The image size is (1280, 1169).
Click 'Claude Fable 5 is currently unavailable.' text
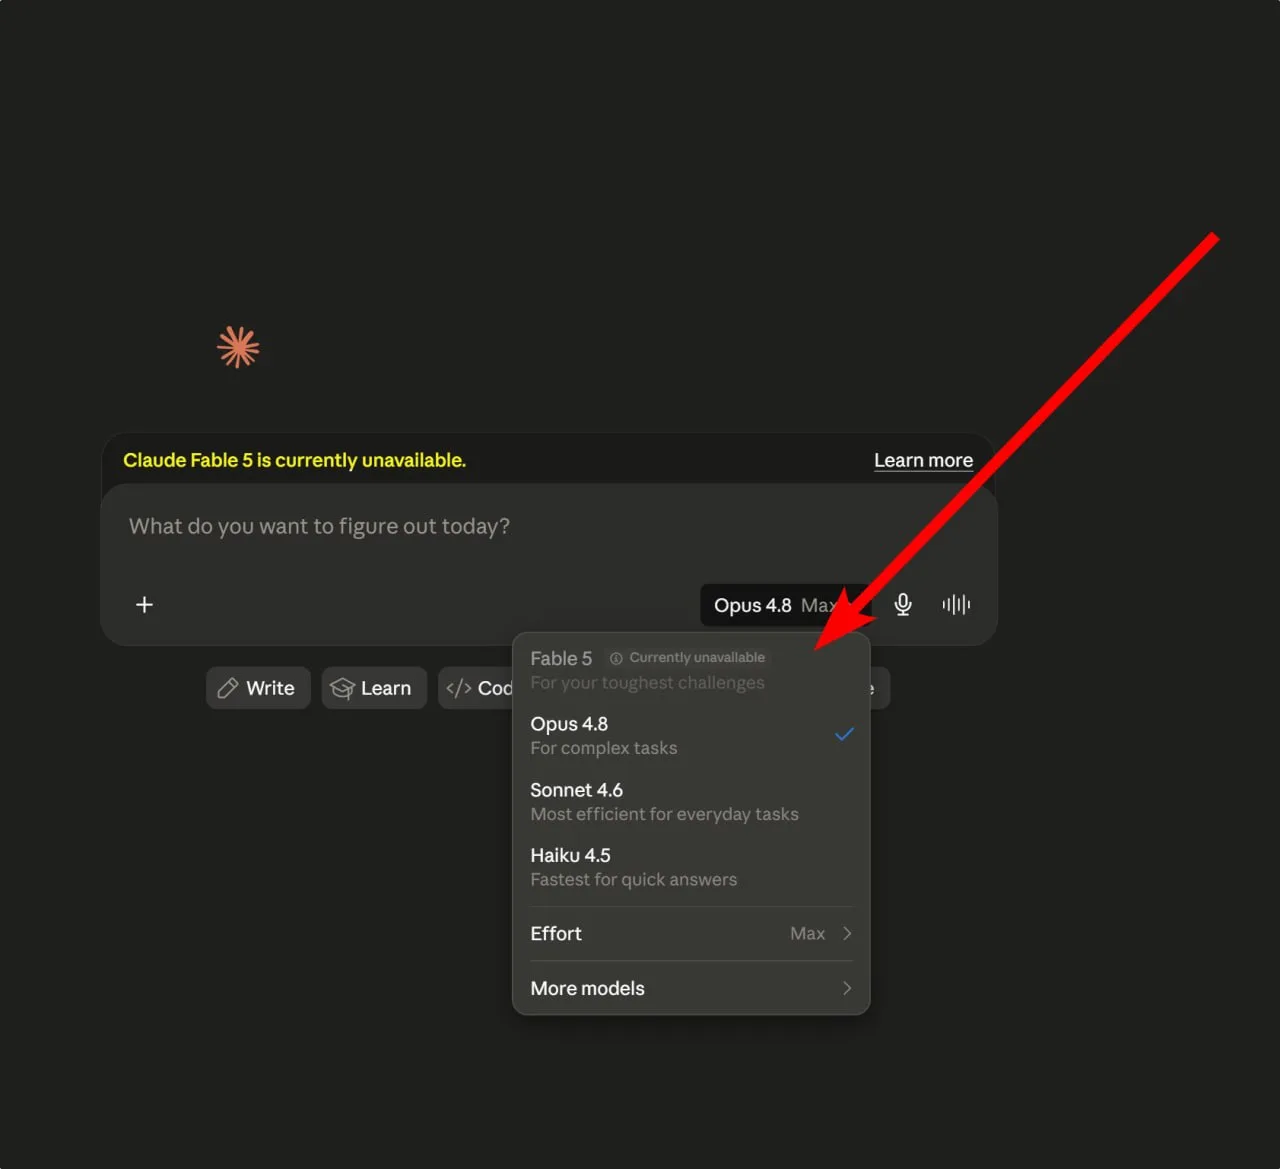(x=294, y=460)
